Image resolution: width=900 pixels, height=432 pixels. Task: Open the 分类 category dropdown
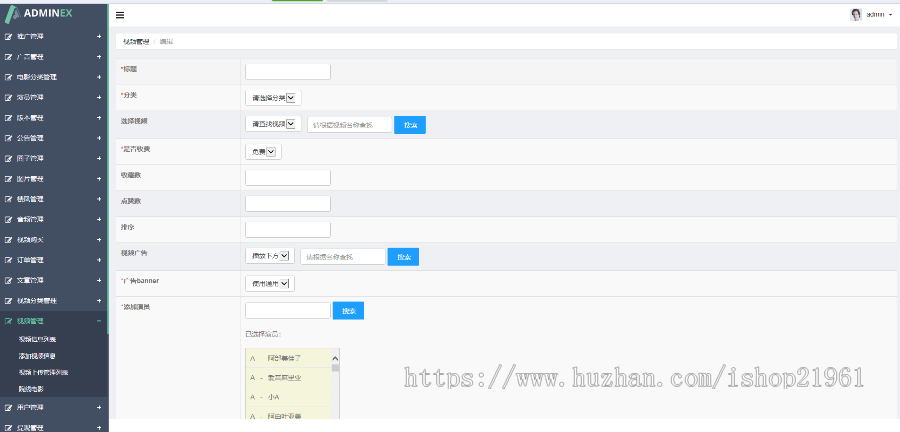273,98
